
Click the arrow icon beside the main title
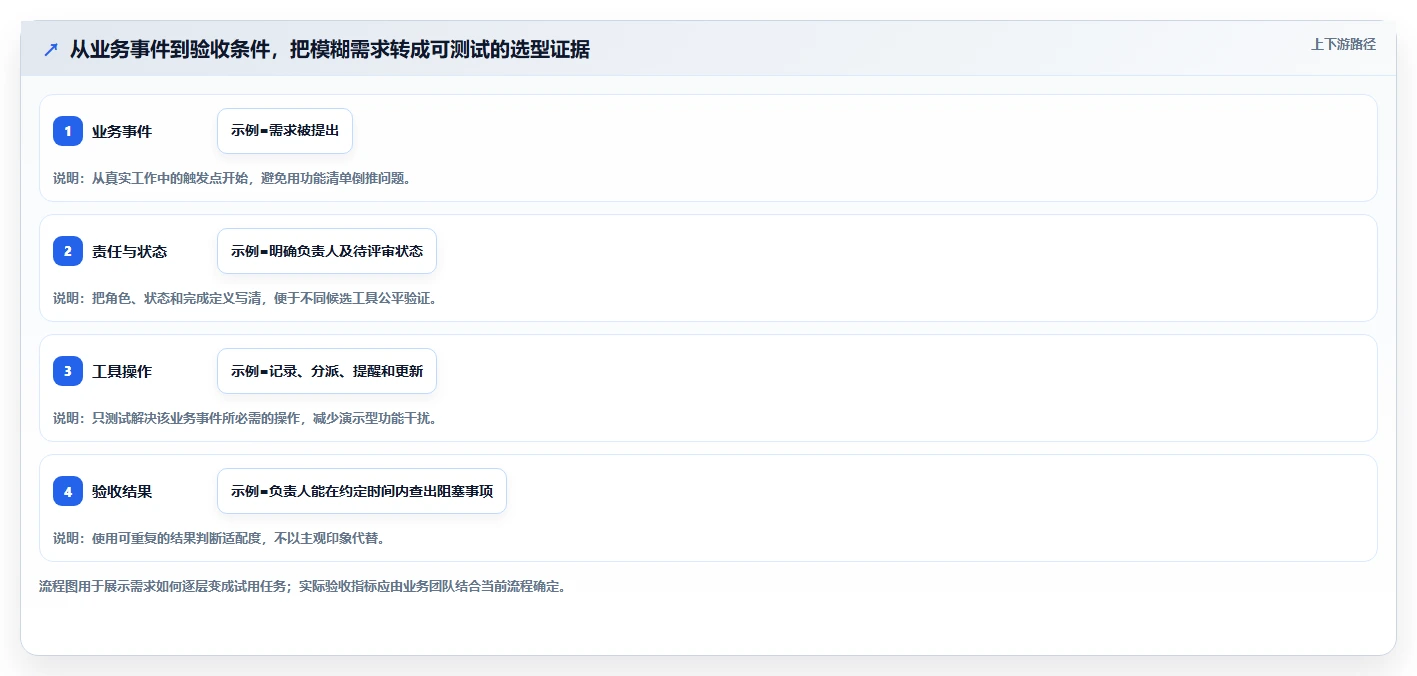(x=51, y=50)
